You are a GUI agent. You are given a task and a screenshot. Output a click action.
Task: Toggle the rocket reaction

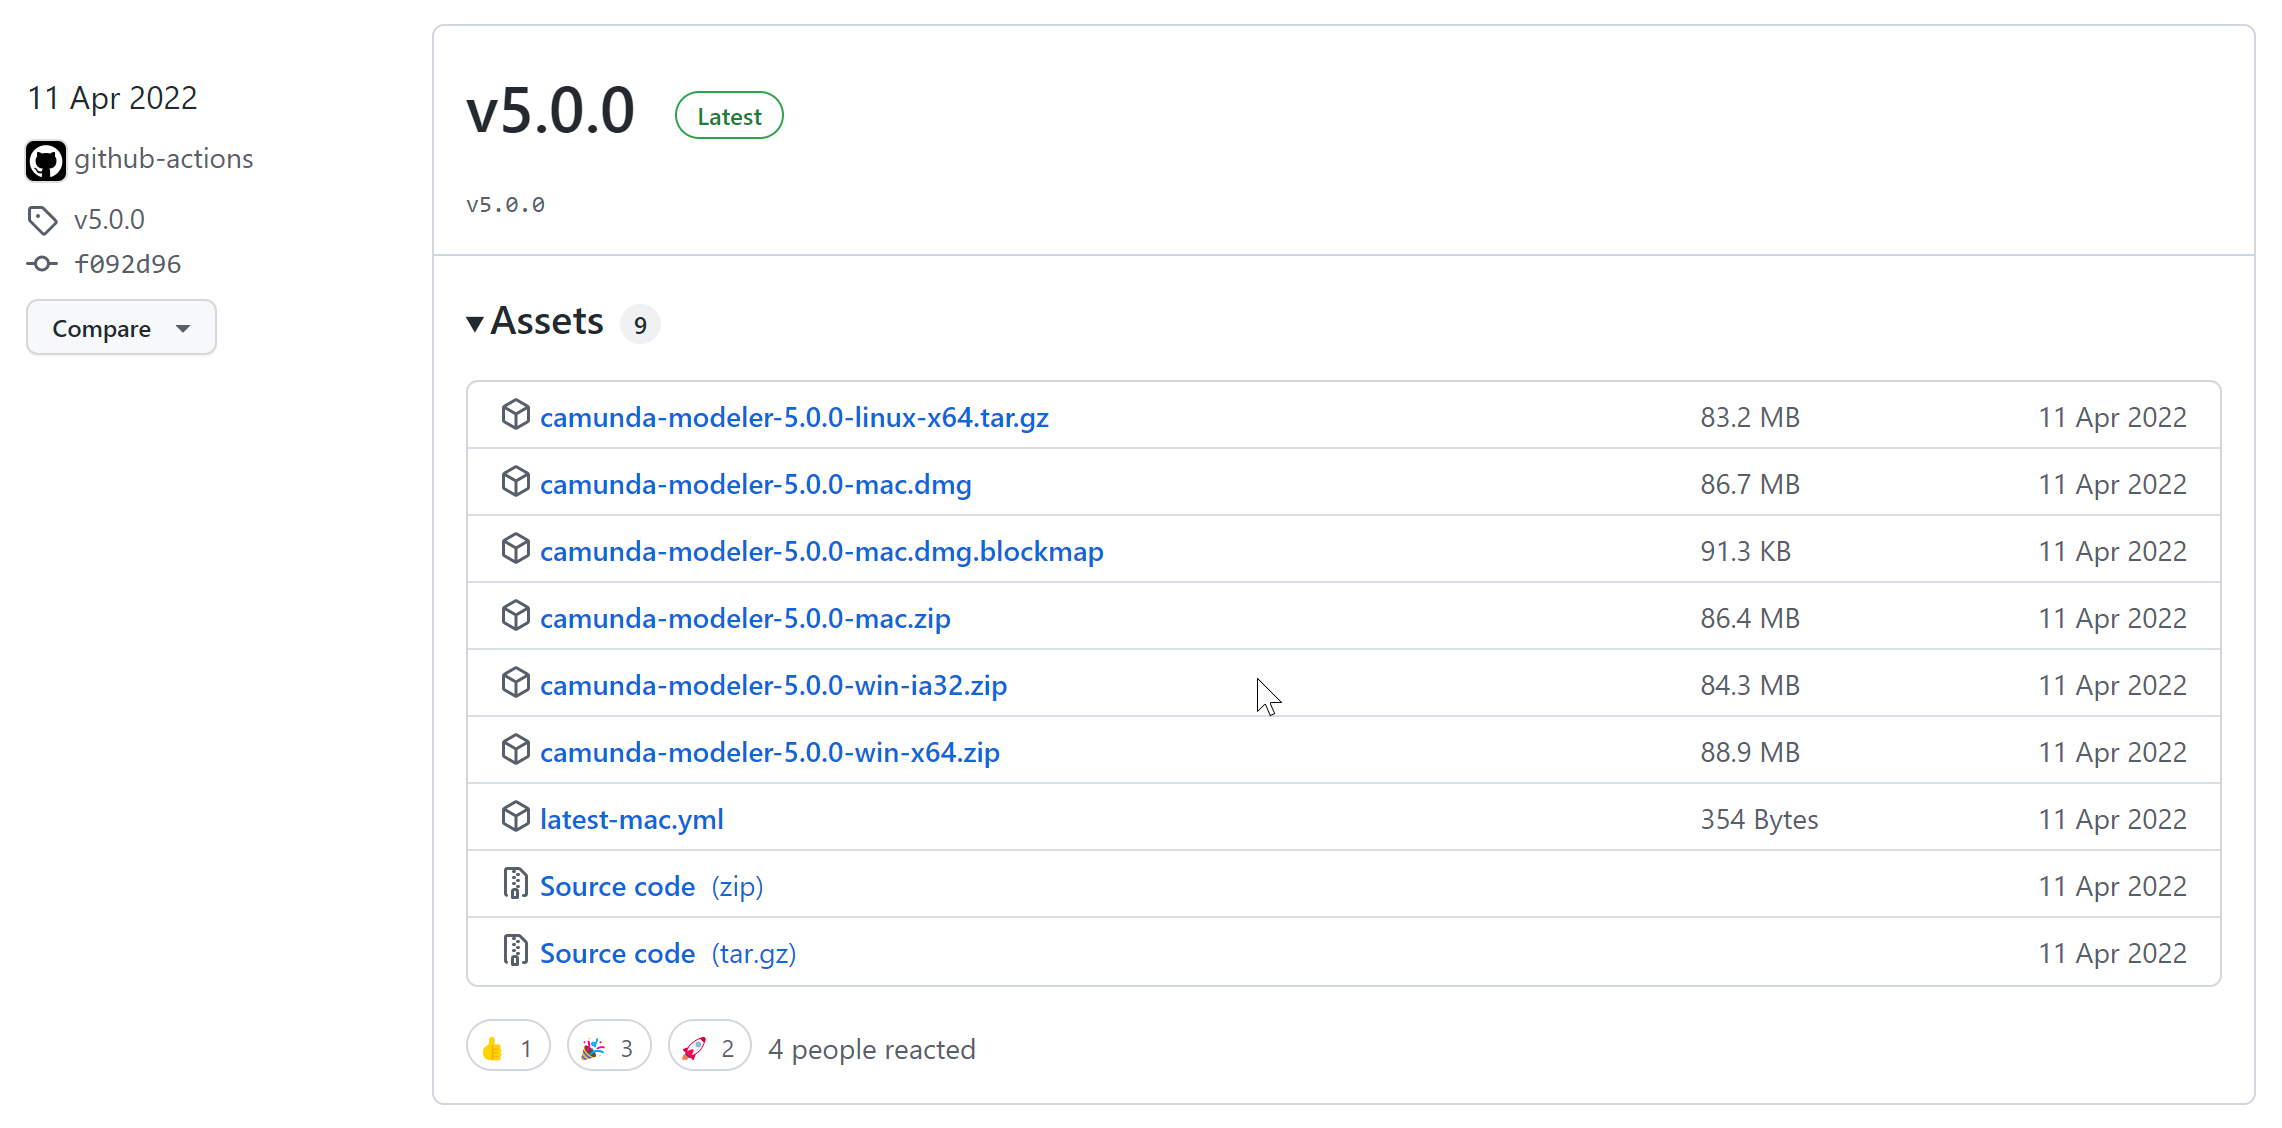coord(709,1047)
